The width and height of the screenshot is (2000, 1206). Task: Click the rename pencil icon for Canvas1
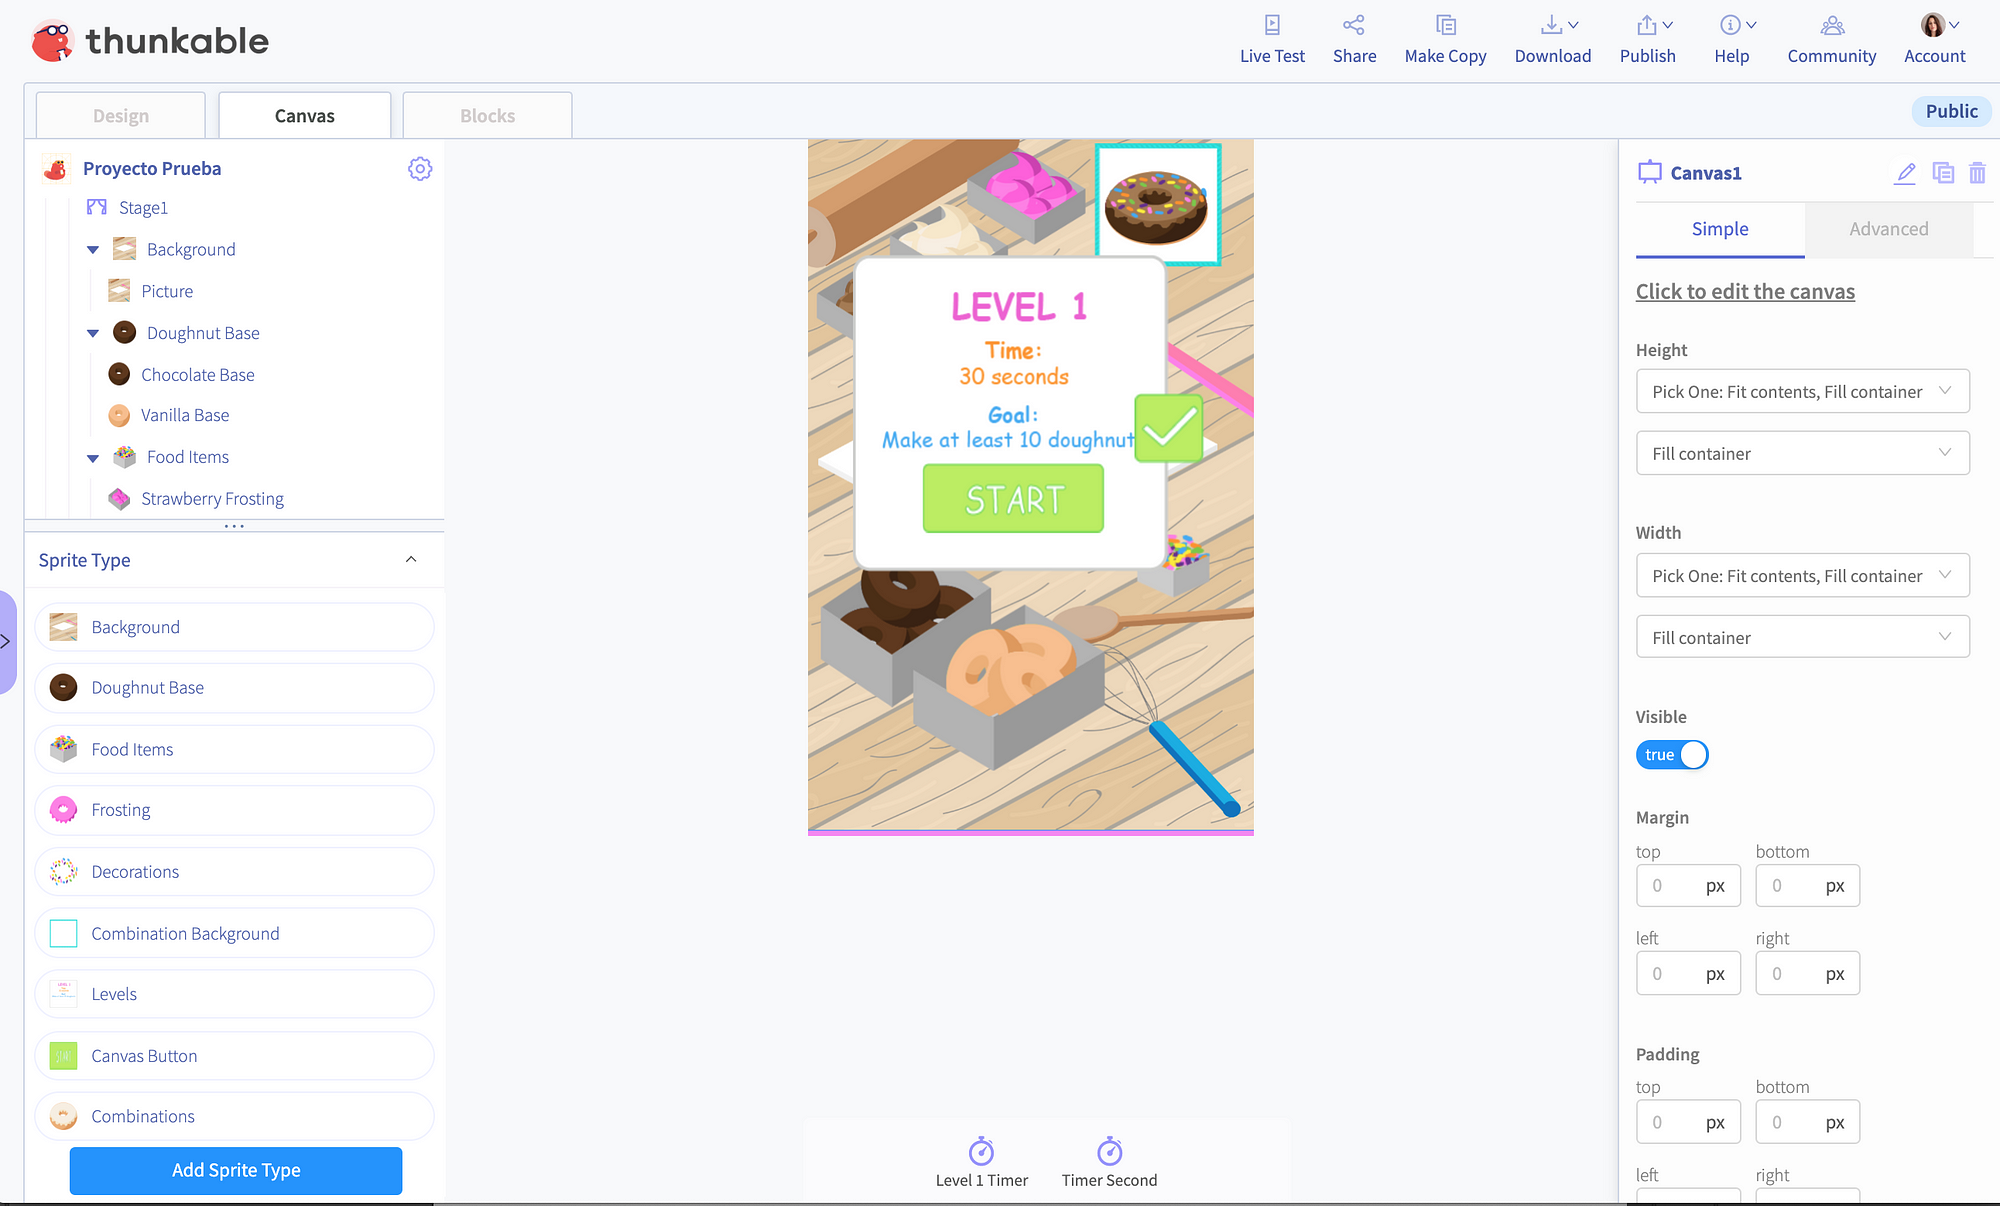(1906, 173)
